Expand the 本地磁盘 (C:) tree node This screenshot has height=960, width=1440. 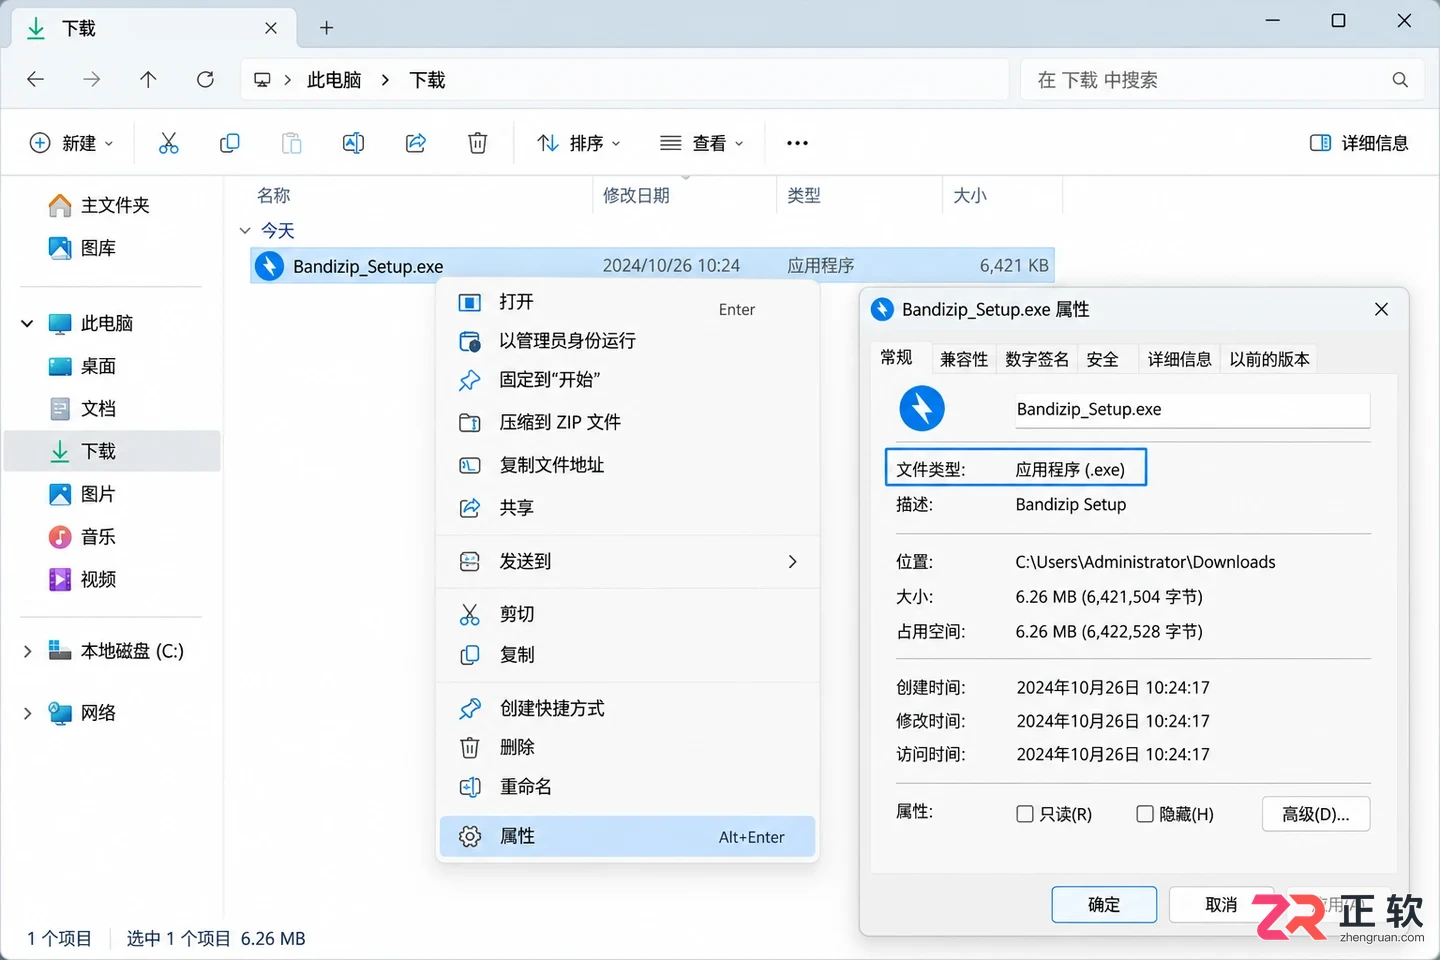pos(27,651)
